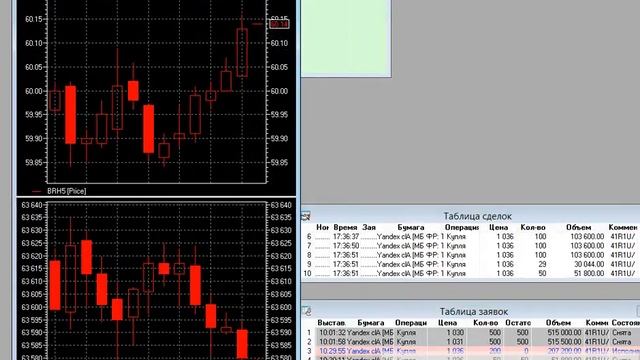640x360 pixels.
Task: Select trade row number 8
Action: pyautogui.click(x=471, y=255)
